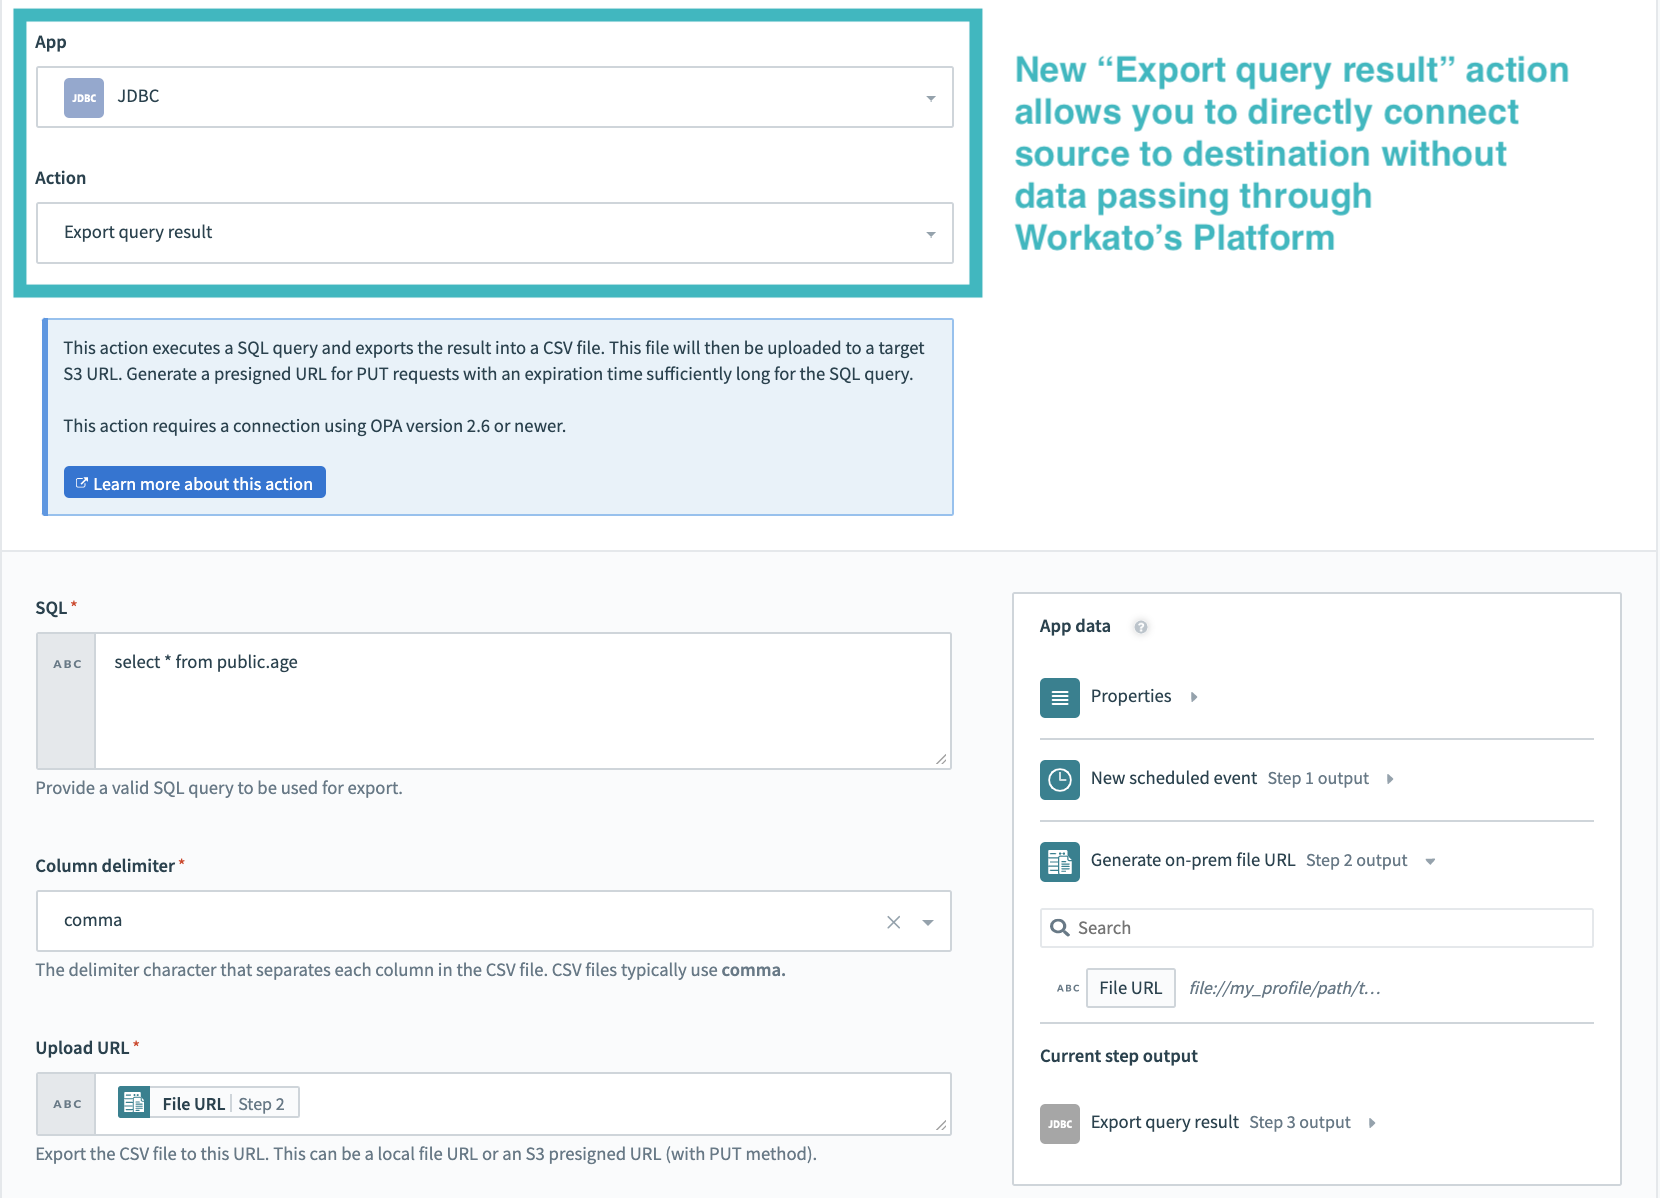Click the Properties list icon
Screen dimensions: 1660x1198
click(1060, 697)
